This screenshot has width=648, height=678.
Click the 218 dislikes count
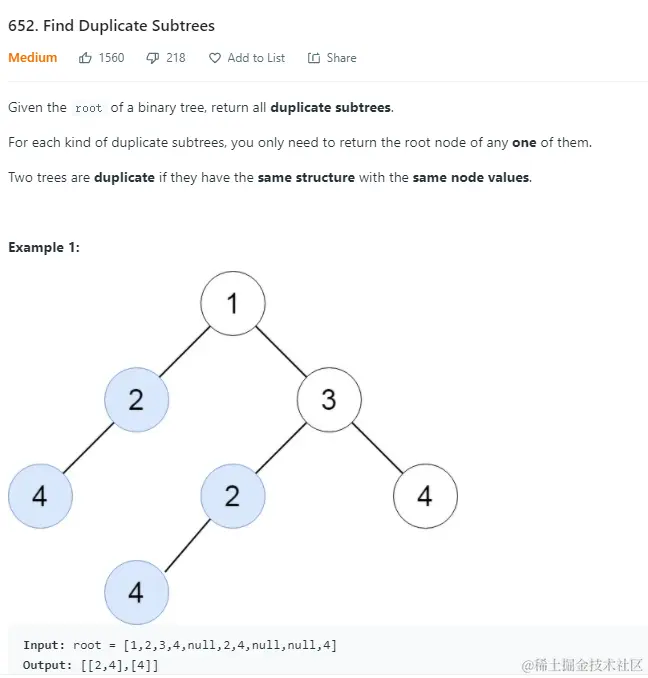click(x=176, y=58)
